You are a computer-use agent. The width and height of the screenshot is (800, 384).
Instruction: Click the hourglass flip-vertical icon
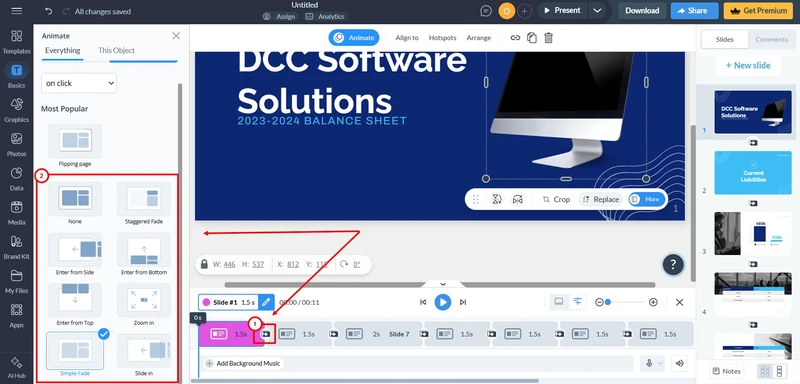496,199
